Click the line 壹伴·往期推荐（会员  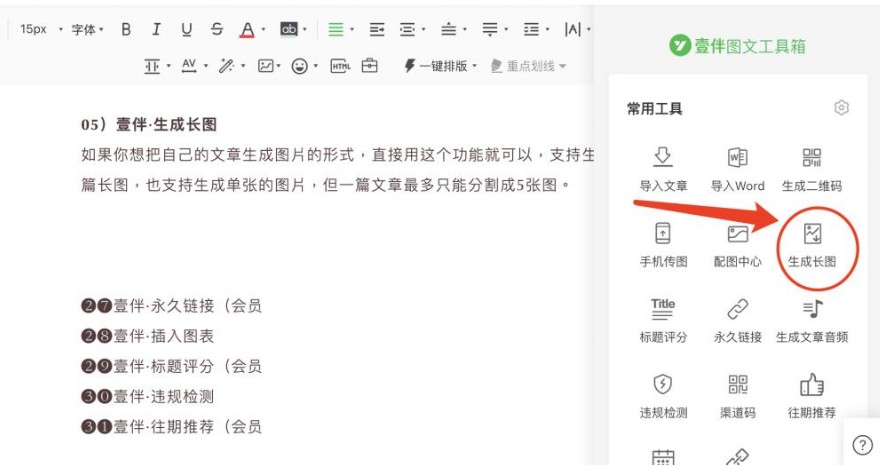(171, 427)
